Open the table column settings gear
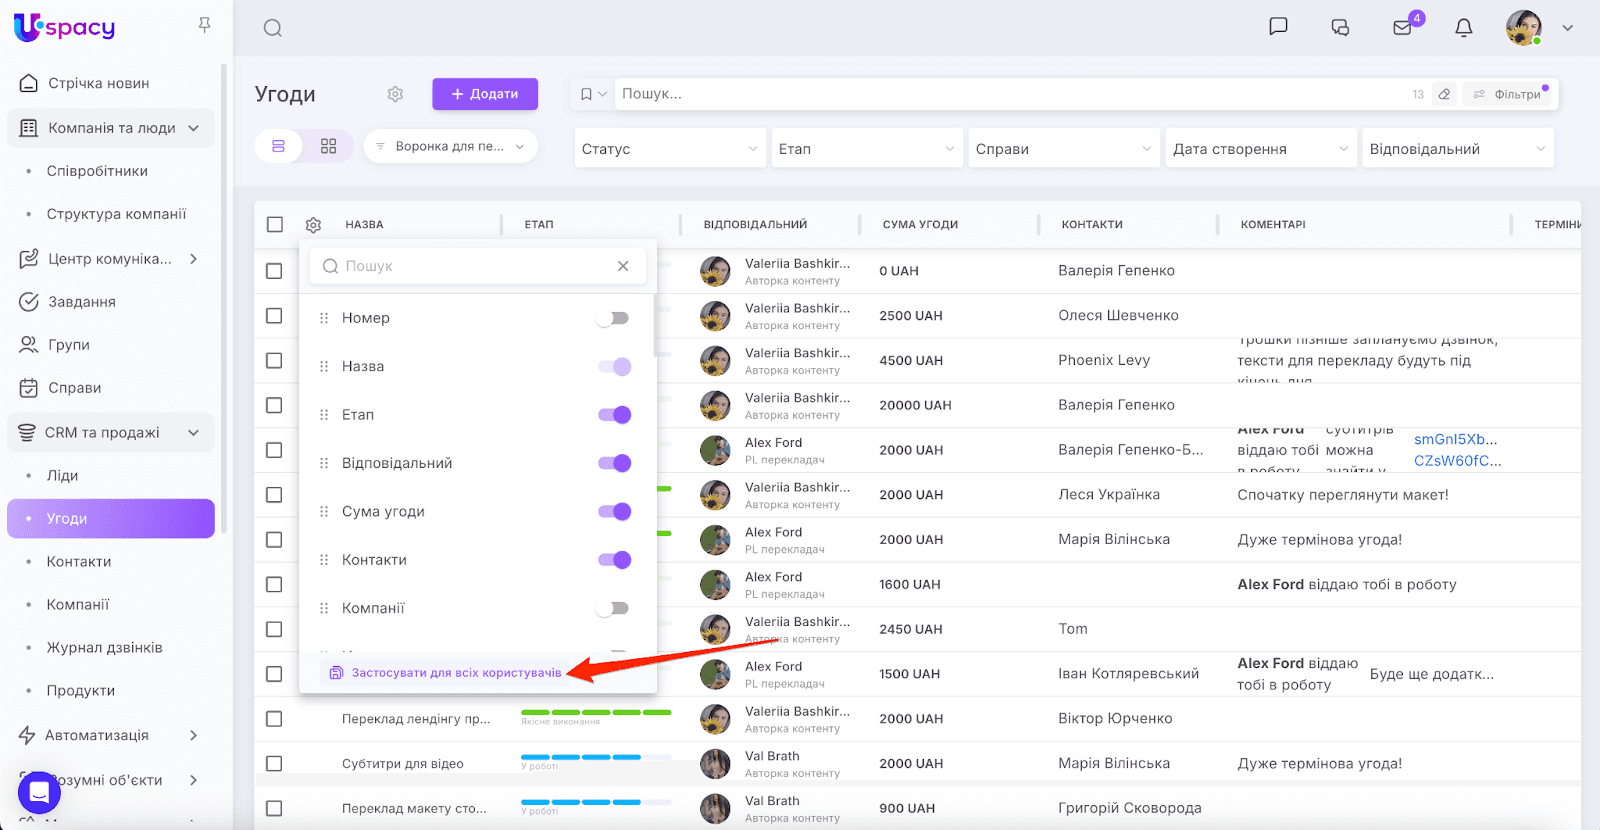This screenshot has height=830, width=1600. coord(313,225)
